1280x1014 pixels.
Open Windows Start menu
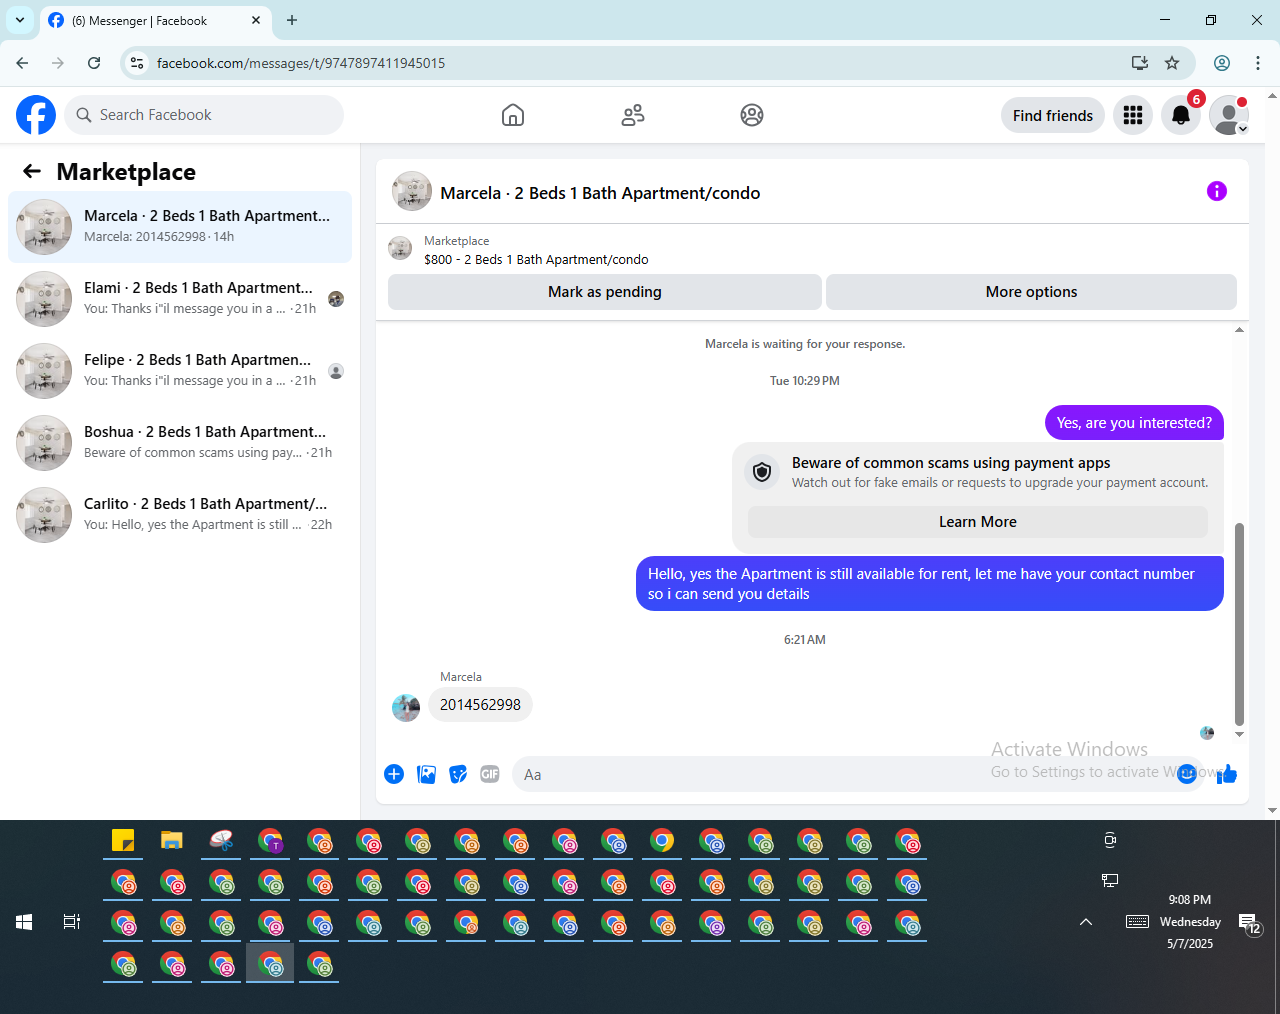24,922
